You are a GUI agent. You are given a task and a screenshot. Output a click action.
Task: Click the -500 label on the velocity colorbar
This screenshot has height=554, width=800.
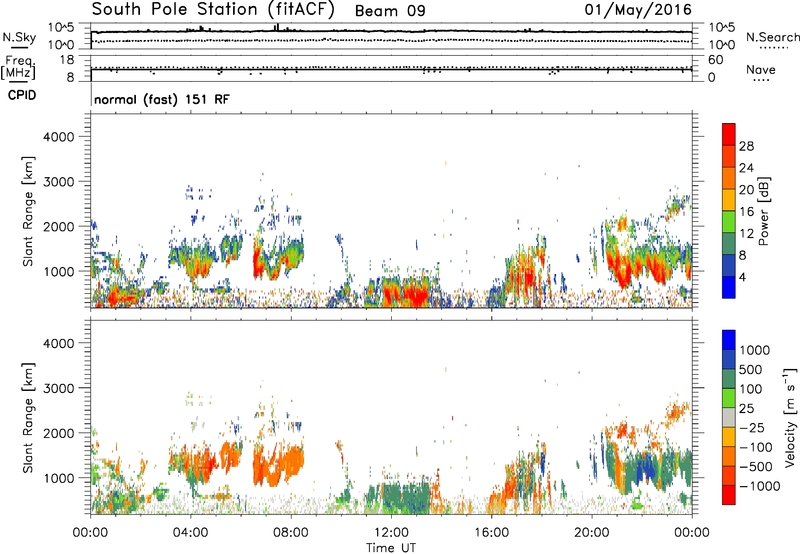756,467
